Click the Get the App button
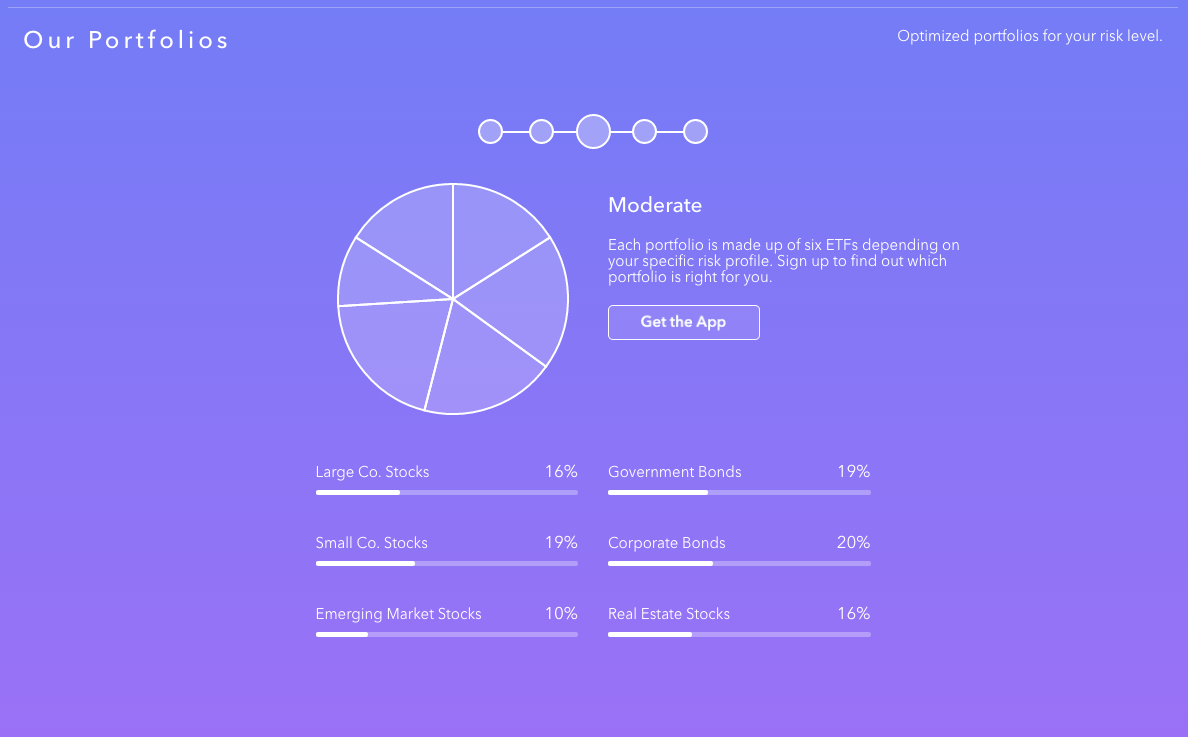 click(683, 322)
